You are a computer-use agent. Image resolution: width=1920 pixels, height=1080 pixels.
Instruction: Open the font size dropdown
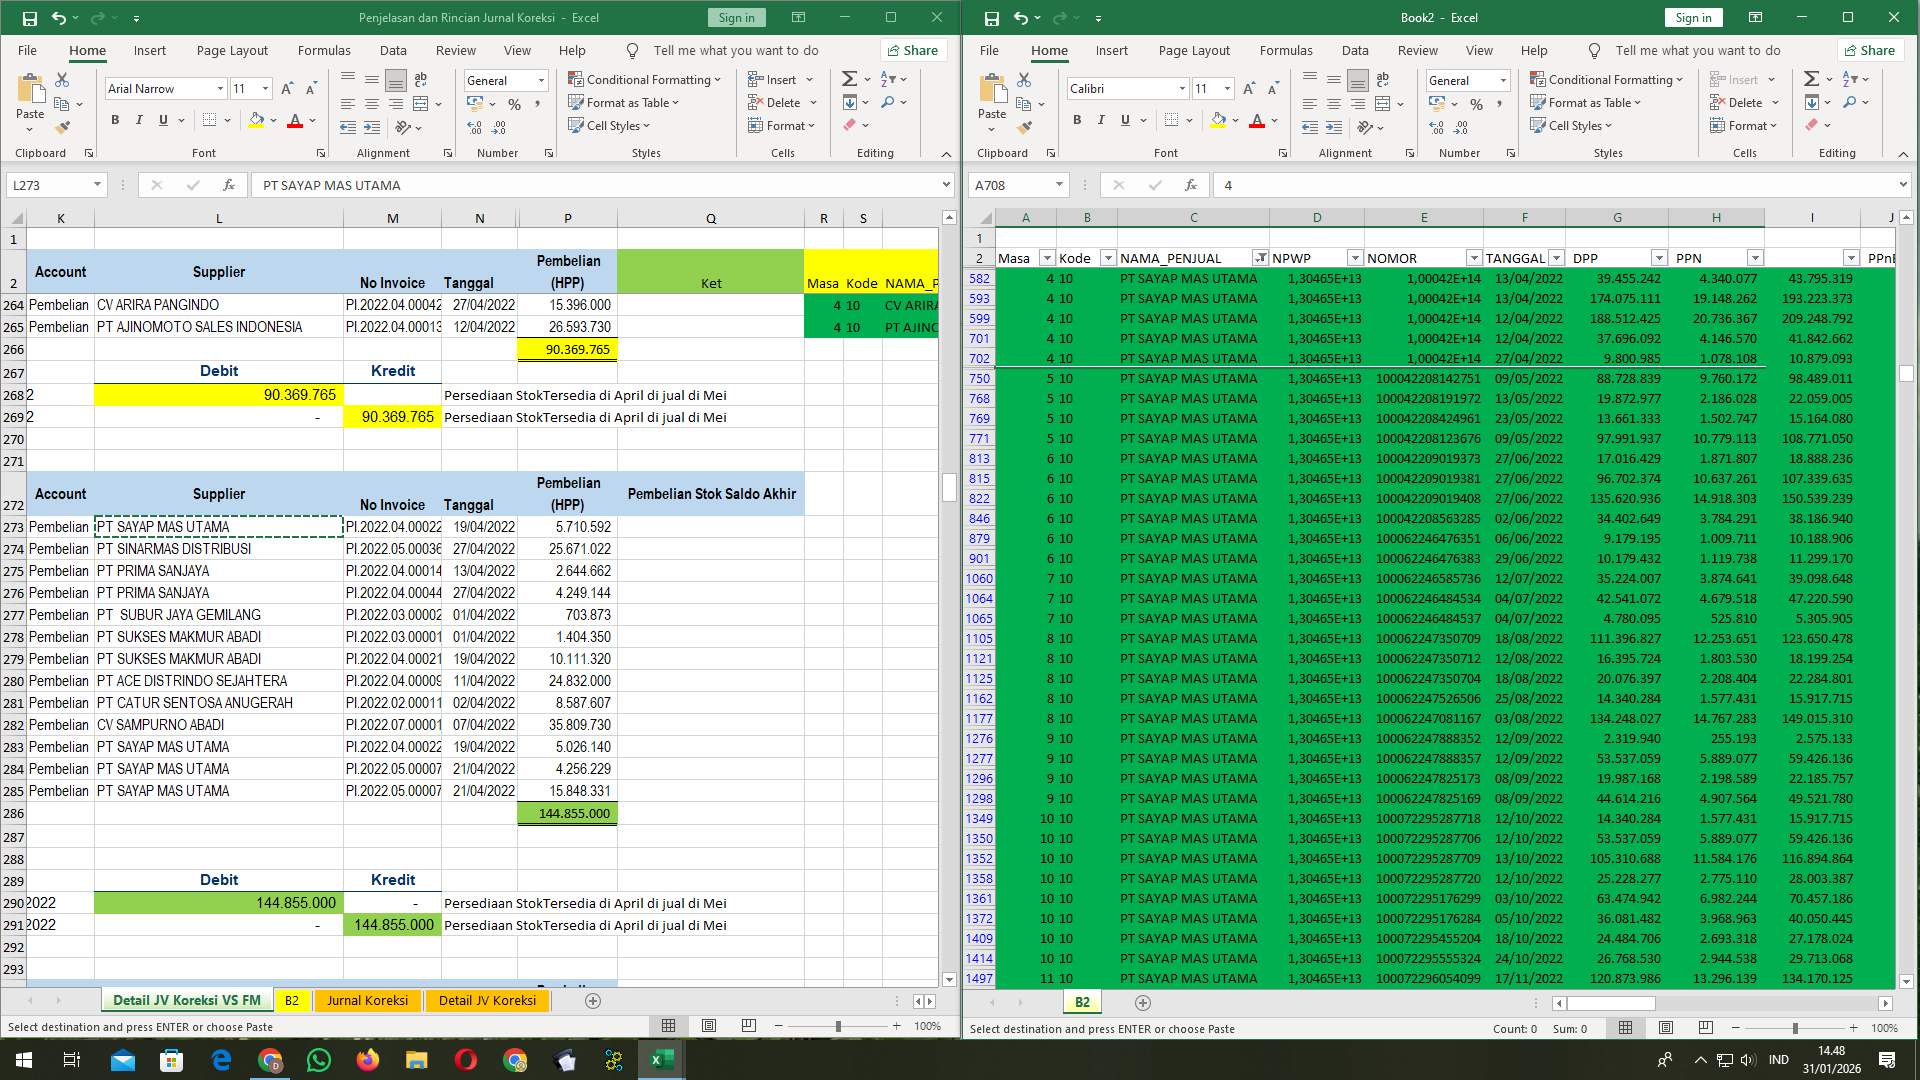[x=265, y=88]
